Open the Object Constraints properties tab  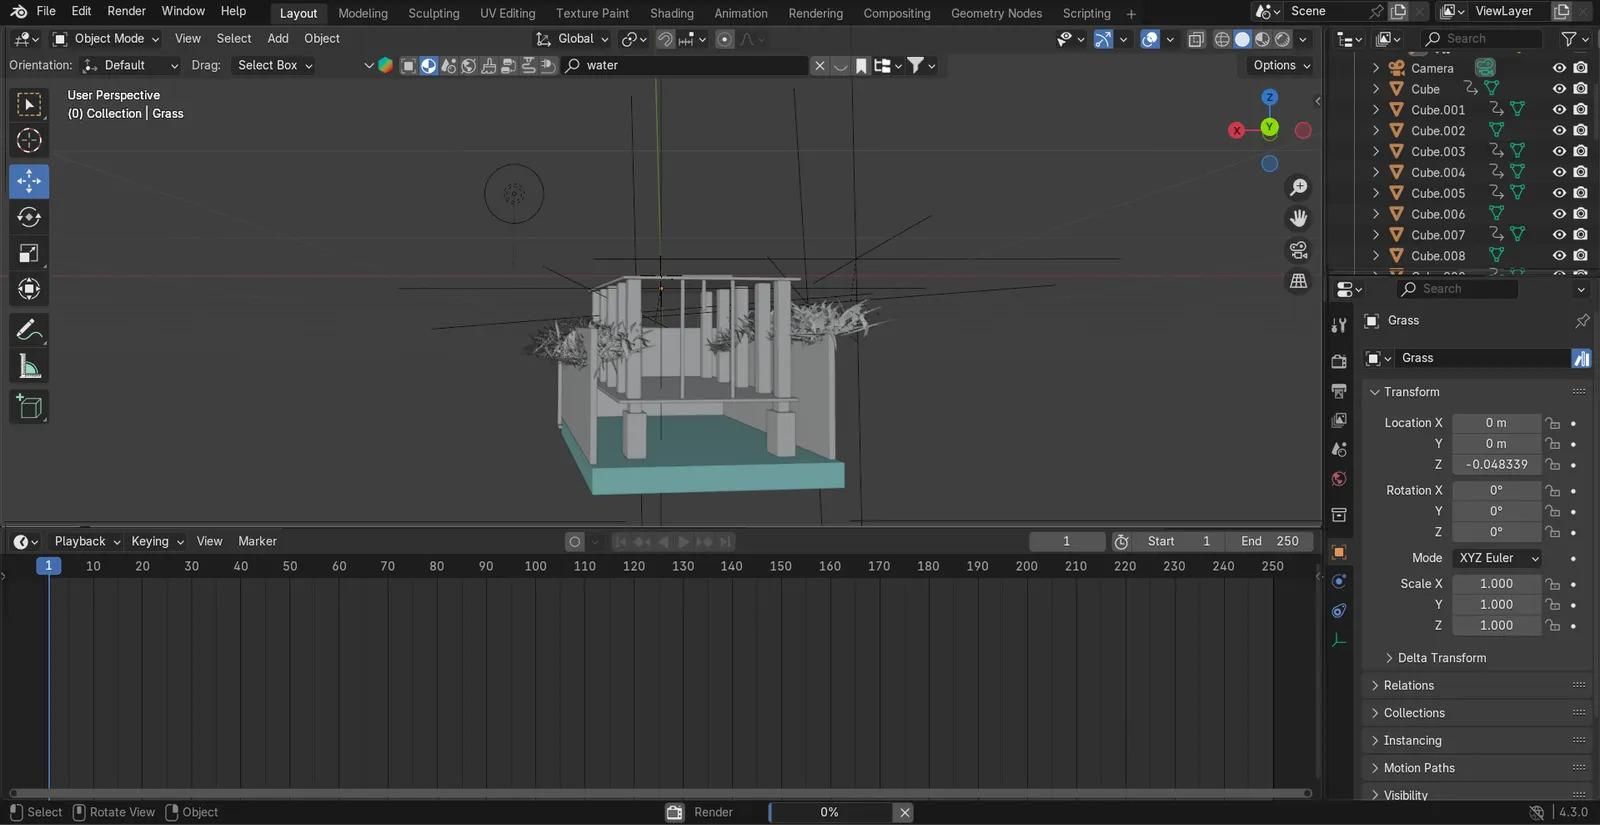pos(1339,611)
